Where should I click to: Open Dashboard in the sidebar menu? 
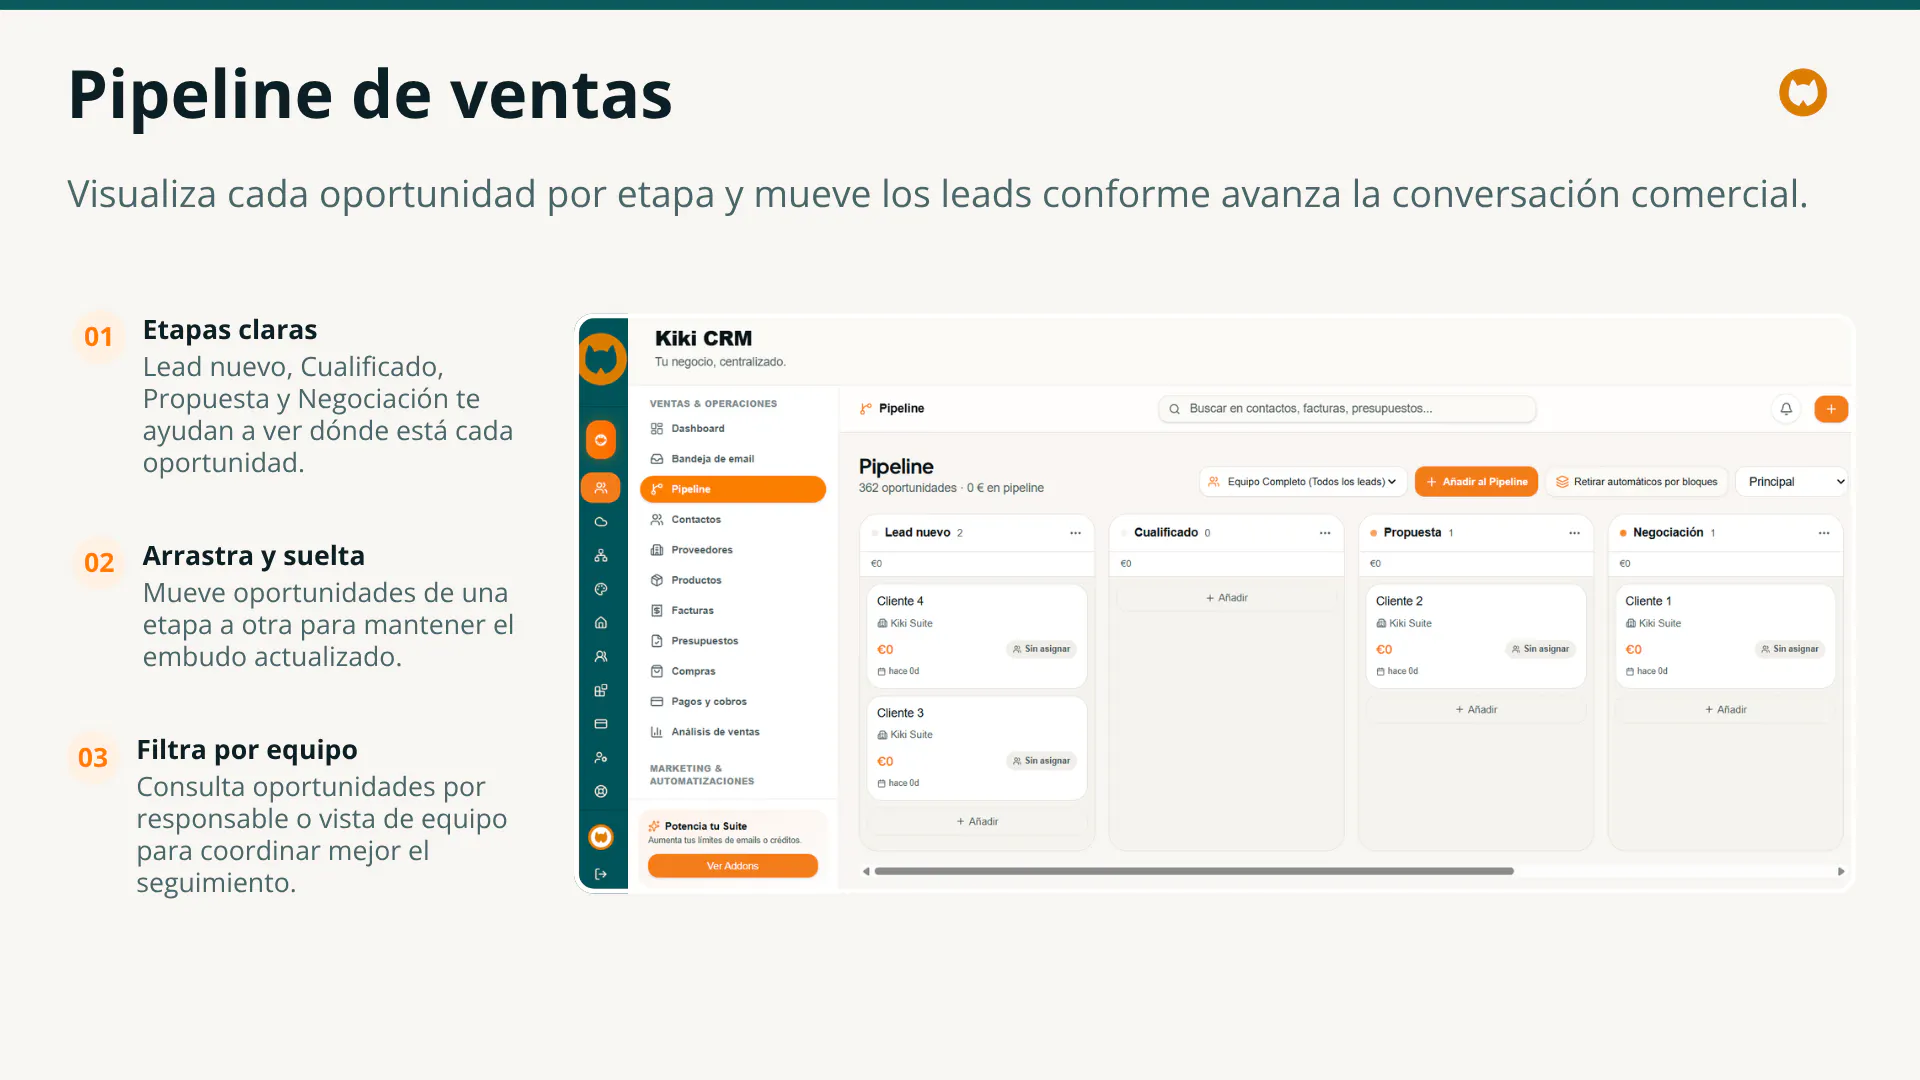coord(733,429)
